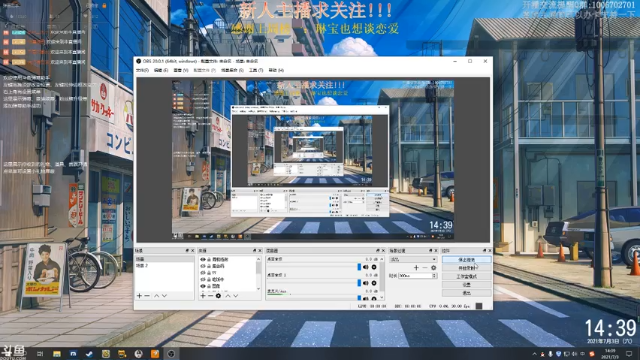Toggle visibility of the top source row
This screenshot has width=640, height=360.
click(x=203, y=259)
